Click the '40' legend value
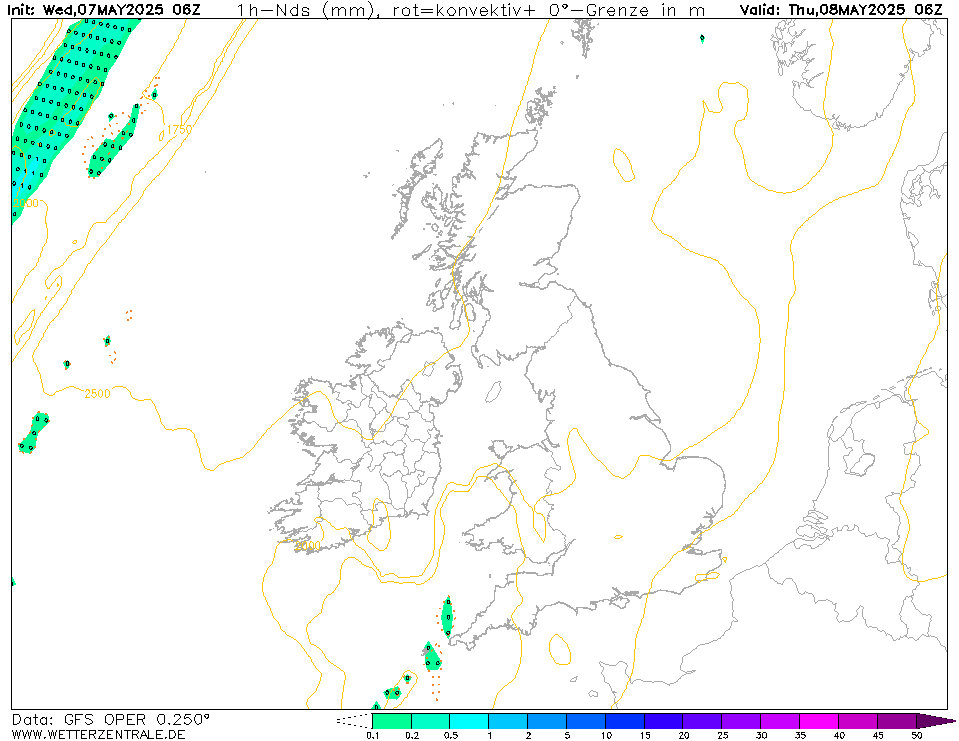The width and height of the screenshot is (959, 741). [839, 735]
